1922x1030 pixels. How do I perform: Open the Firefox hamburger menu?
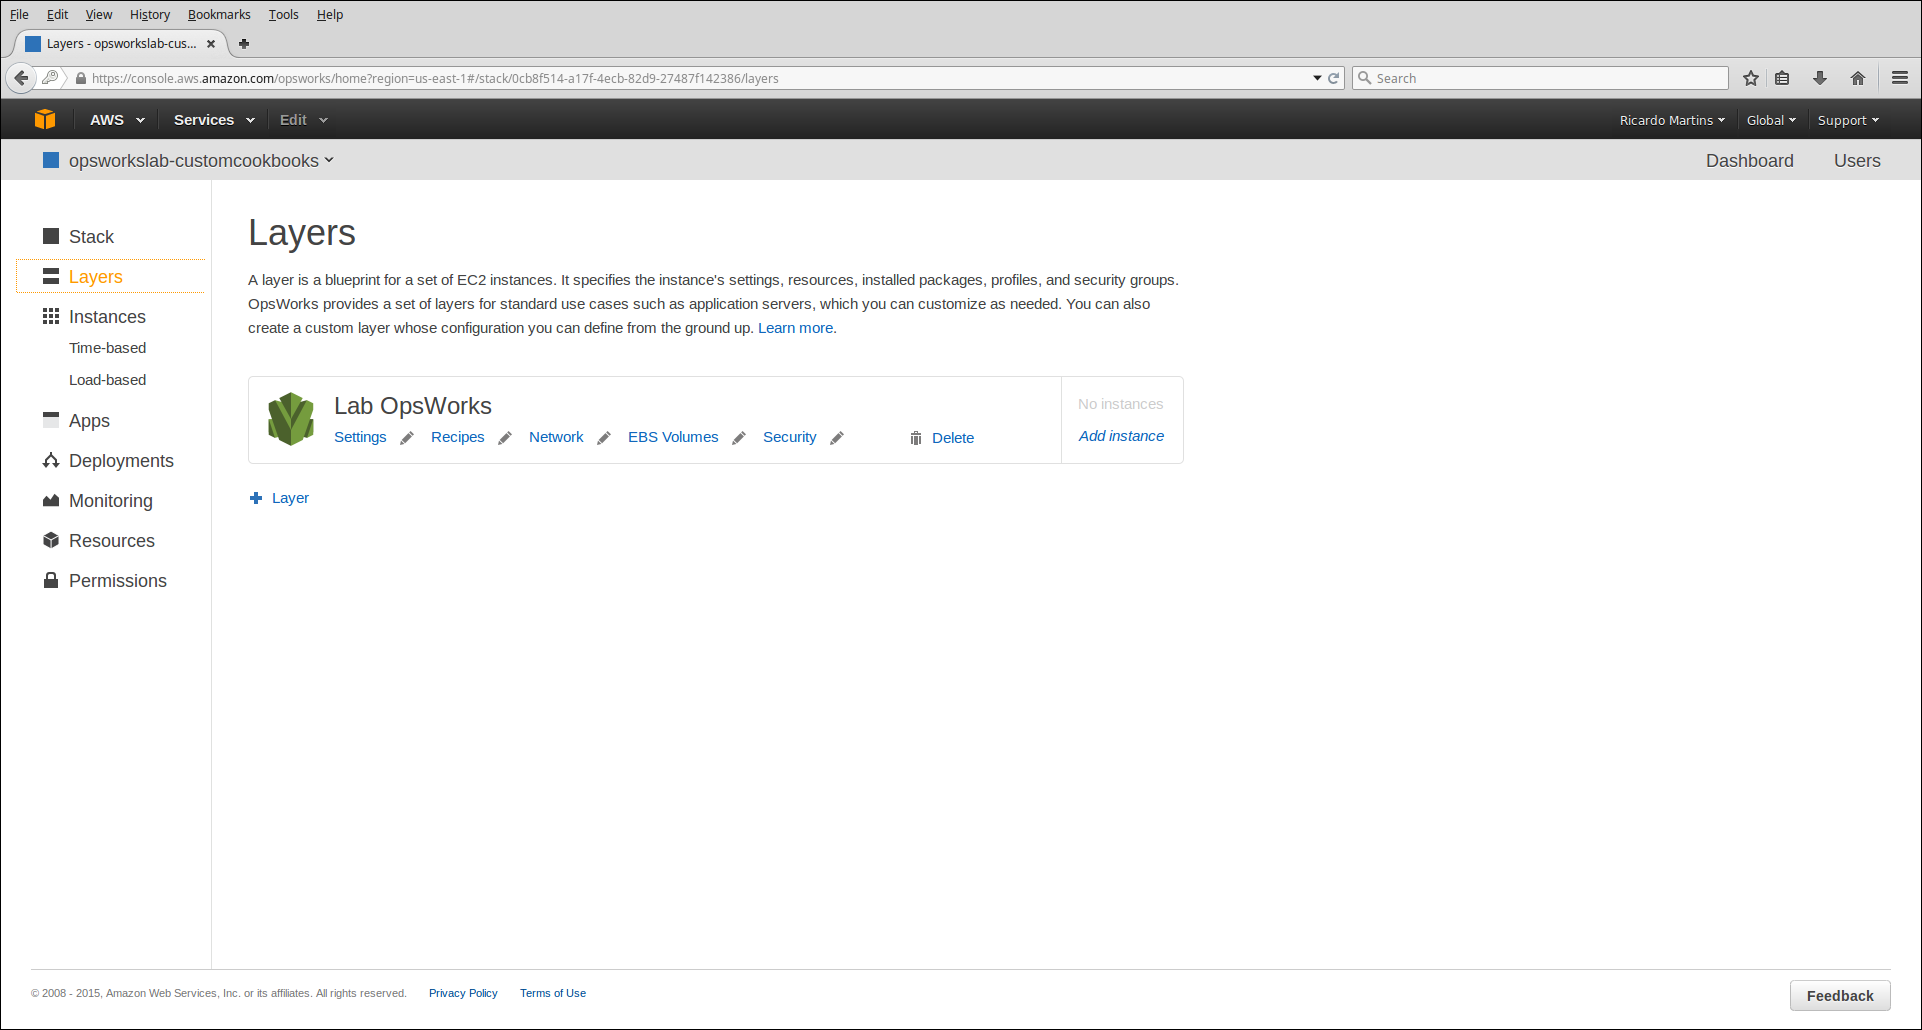pos(1900,78)
